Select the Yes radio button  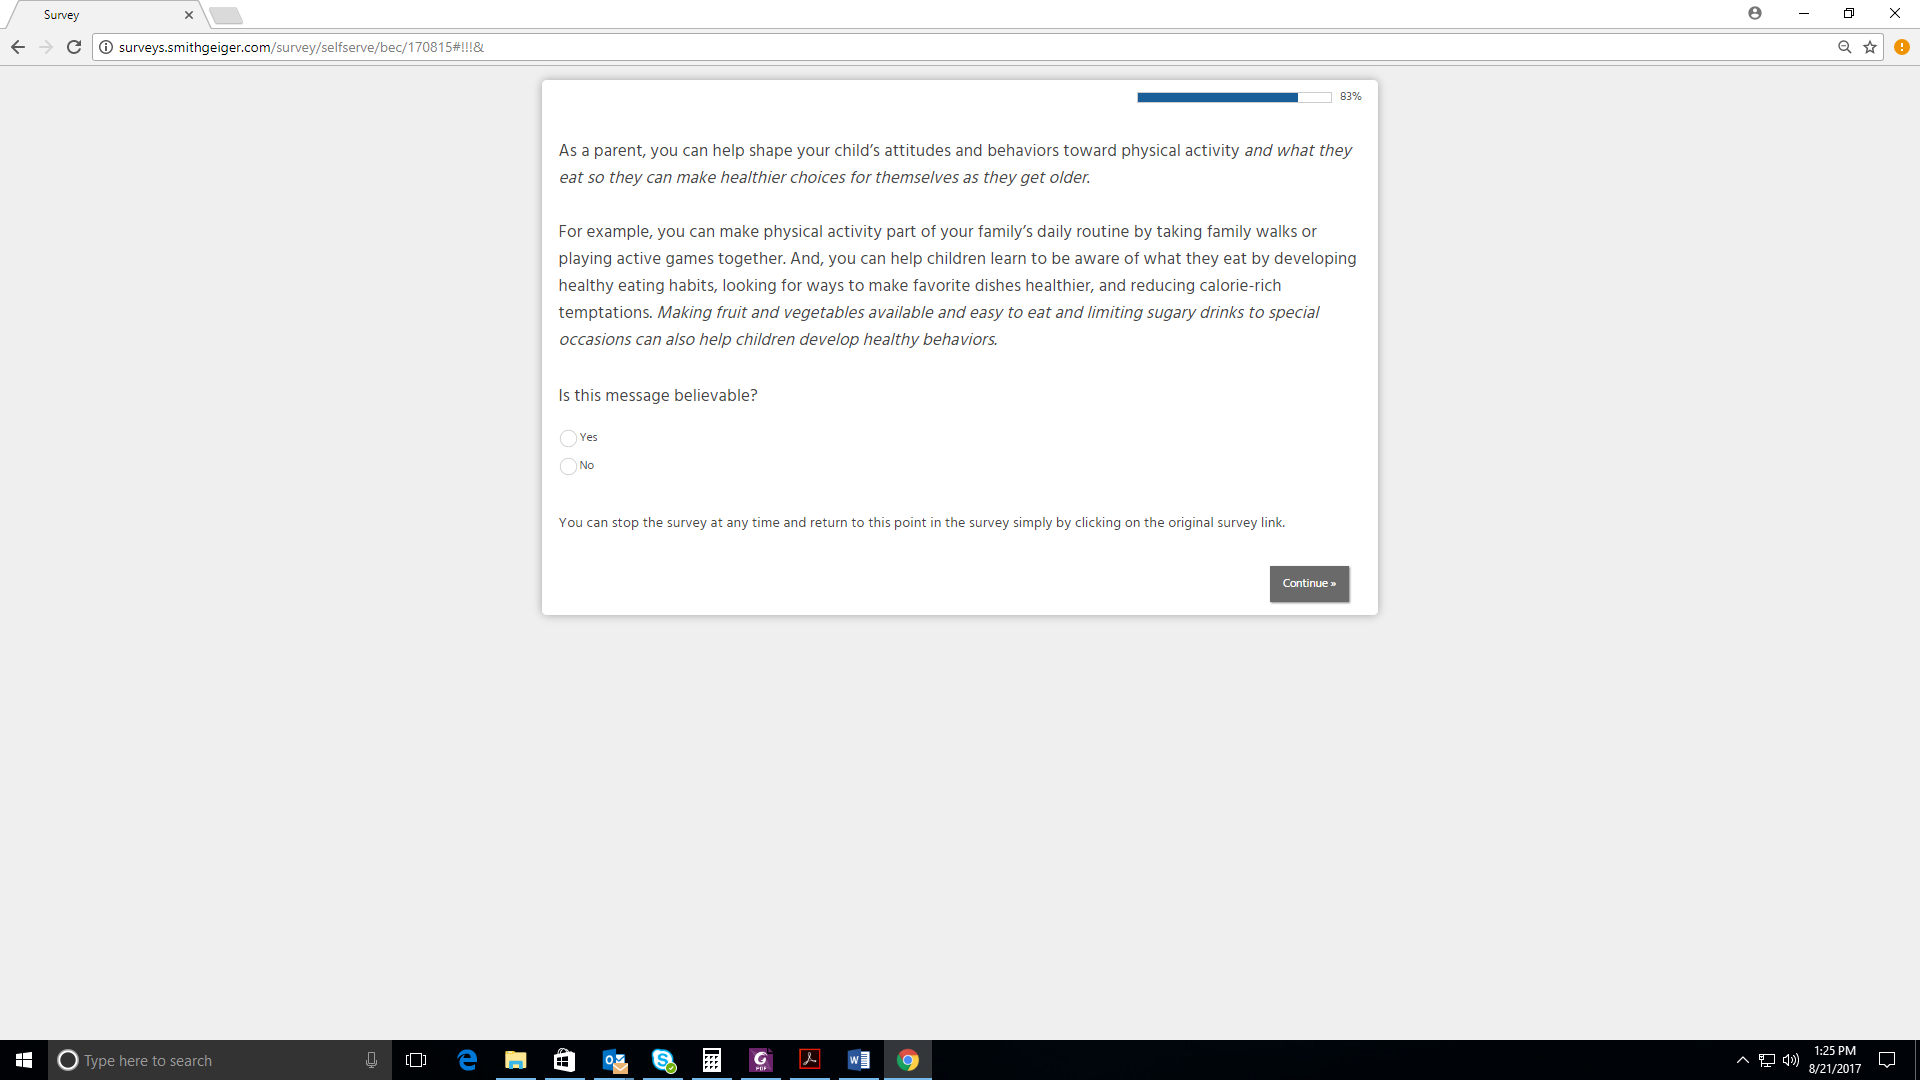click(568, 438)
